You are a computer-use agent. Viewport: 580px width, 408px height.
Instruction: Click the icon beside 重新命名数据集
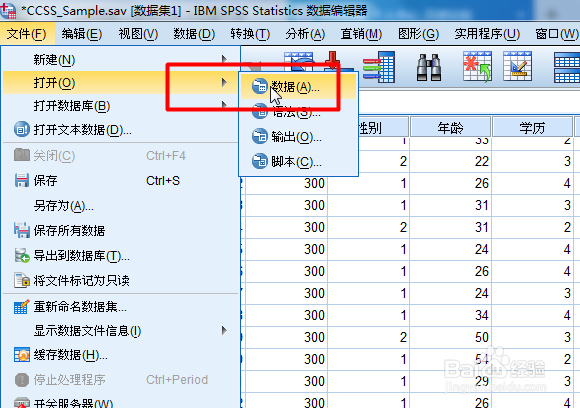pyautogui.click(x=21, y=307)
